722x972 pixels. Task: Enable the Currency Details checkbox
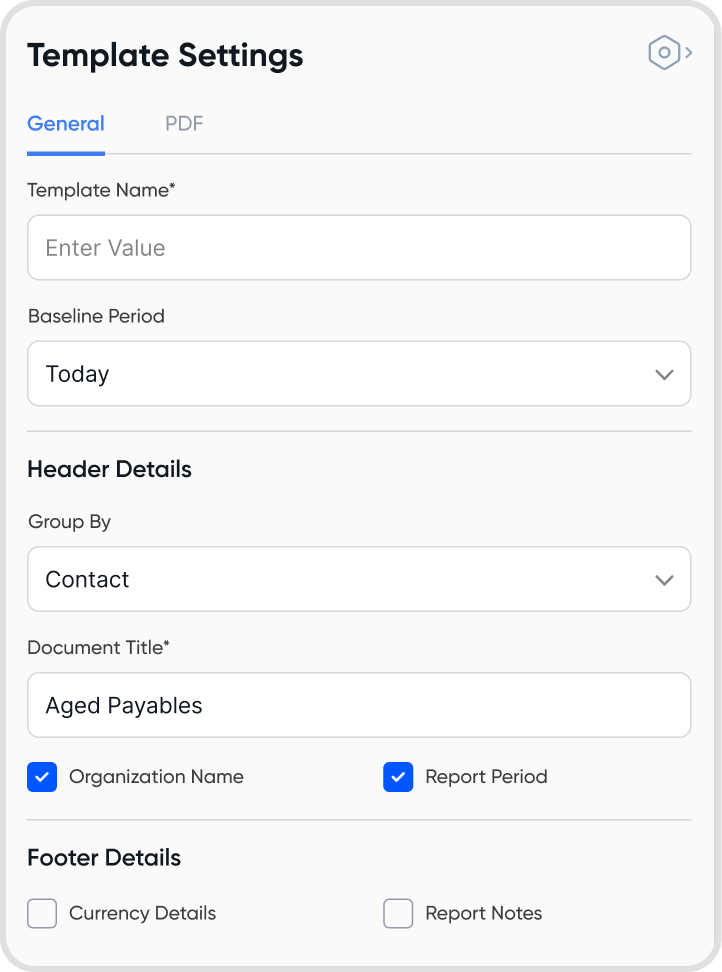[42, 913]
